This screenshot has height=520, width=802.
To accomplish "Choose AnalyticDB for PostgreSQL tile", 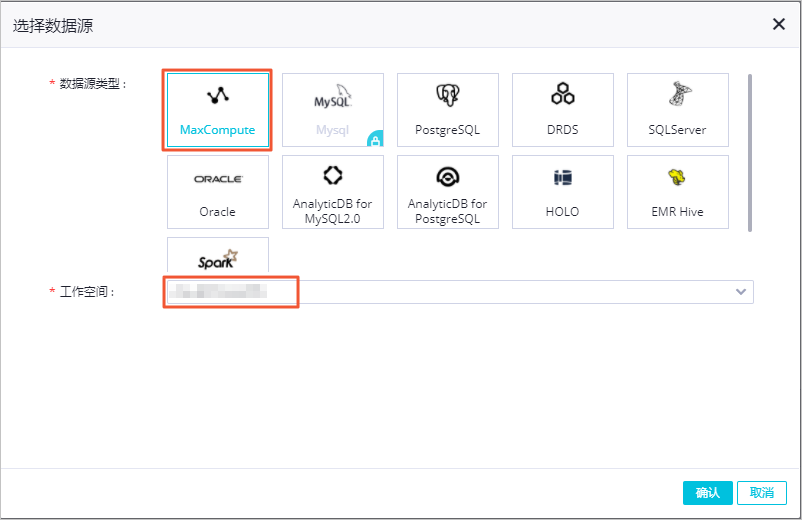I will tap(448, 192).
